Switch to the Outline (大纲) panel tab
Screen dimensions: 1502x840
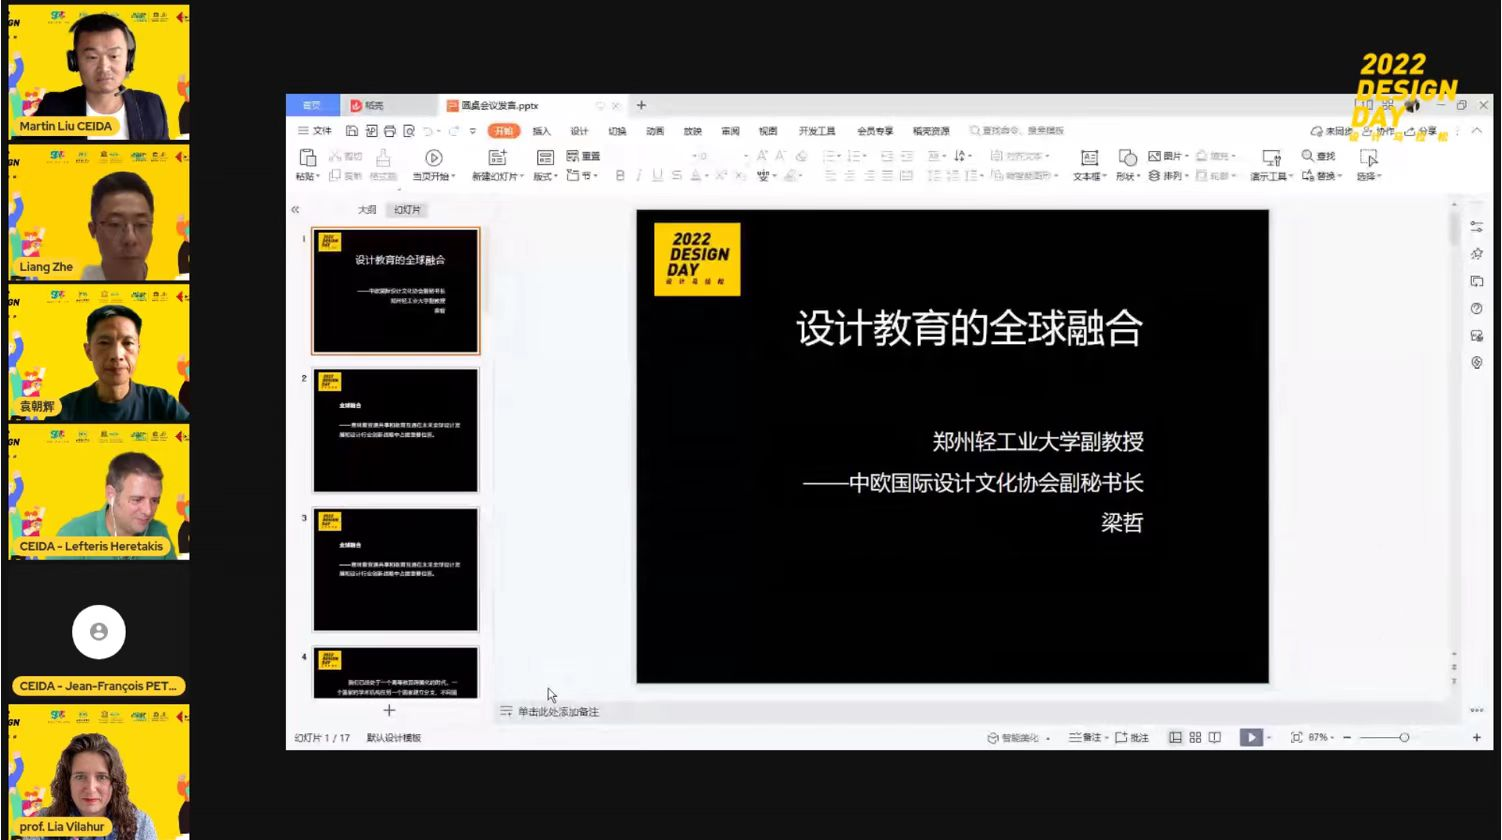coord(367,210)
